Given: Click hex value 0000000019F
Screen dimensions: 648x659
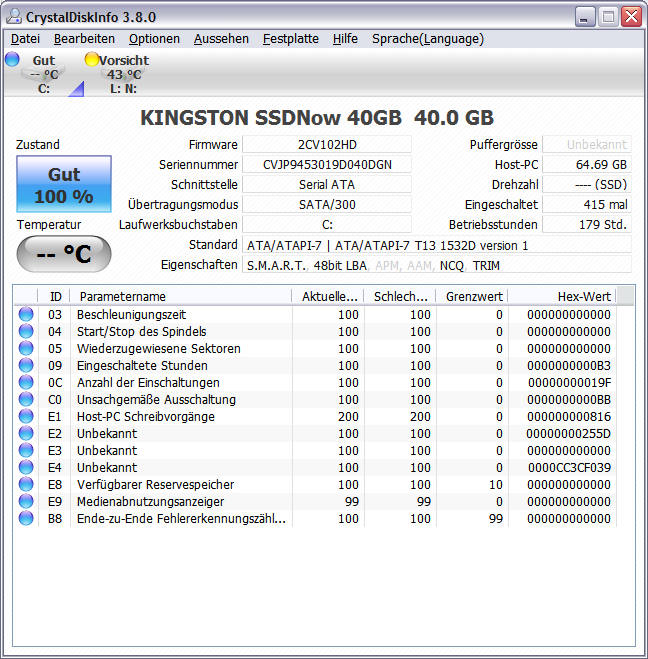Looking at the screenshot, I should (570, 382).
